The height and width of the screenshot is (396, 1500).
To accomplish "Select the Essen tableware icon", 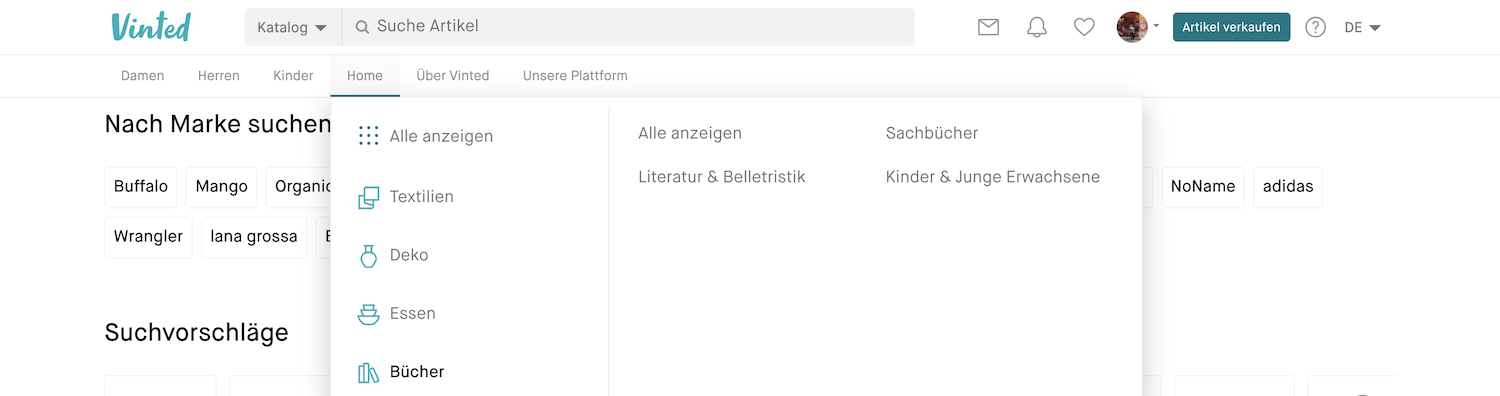I will 369,314.
